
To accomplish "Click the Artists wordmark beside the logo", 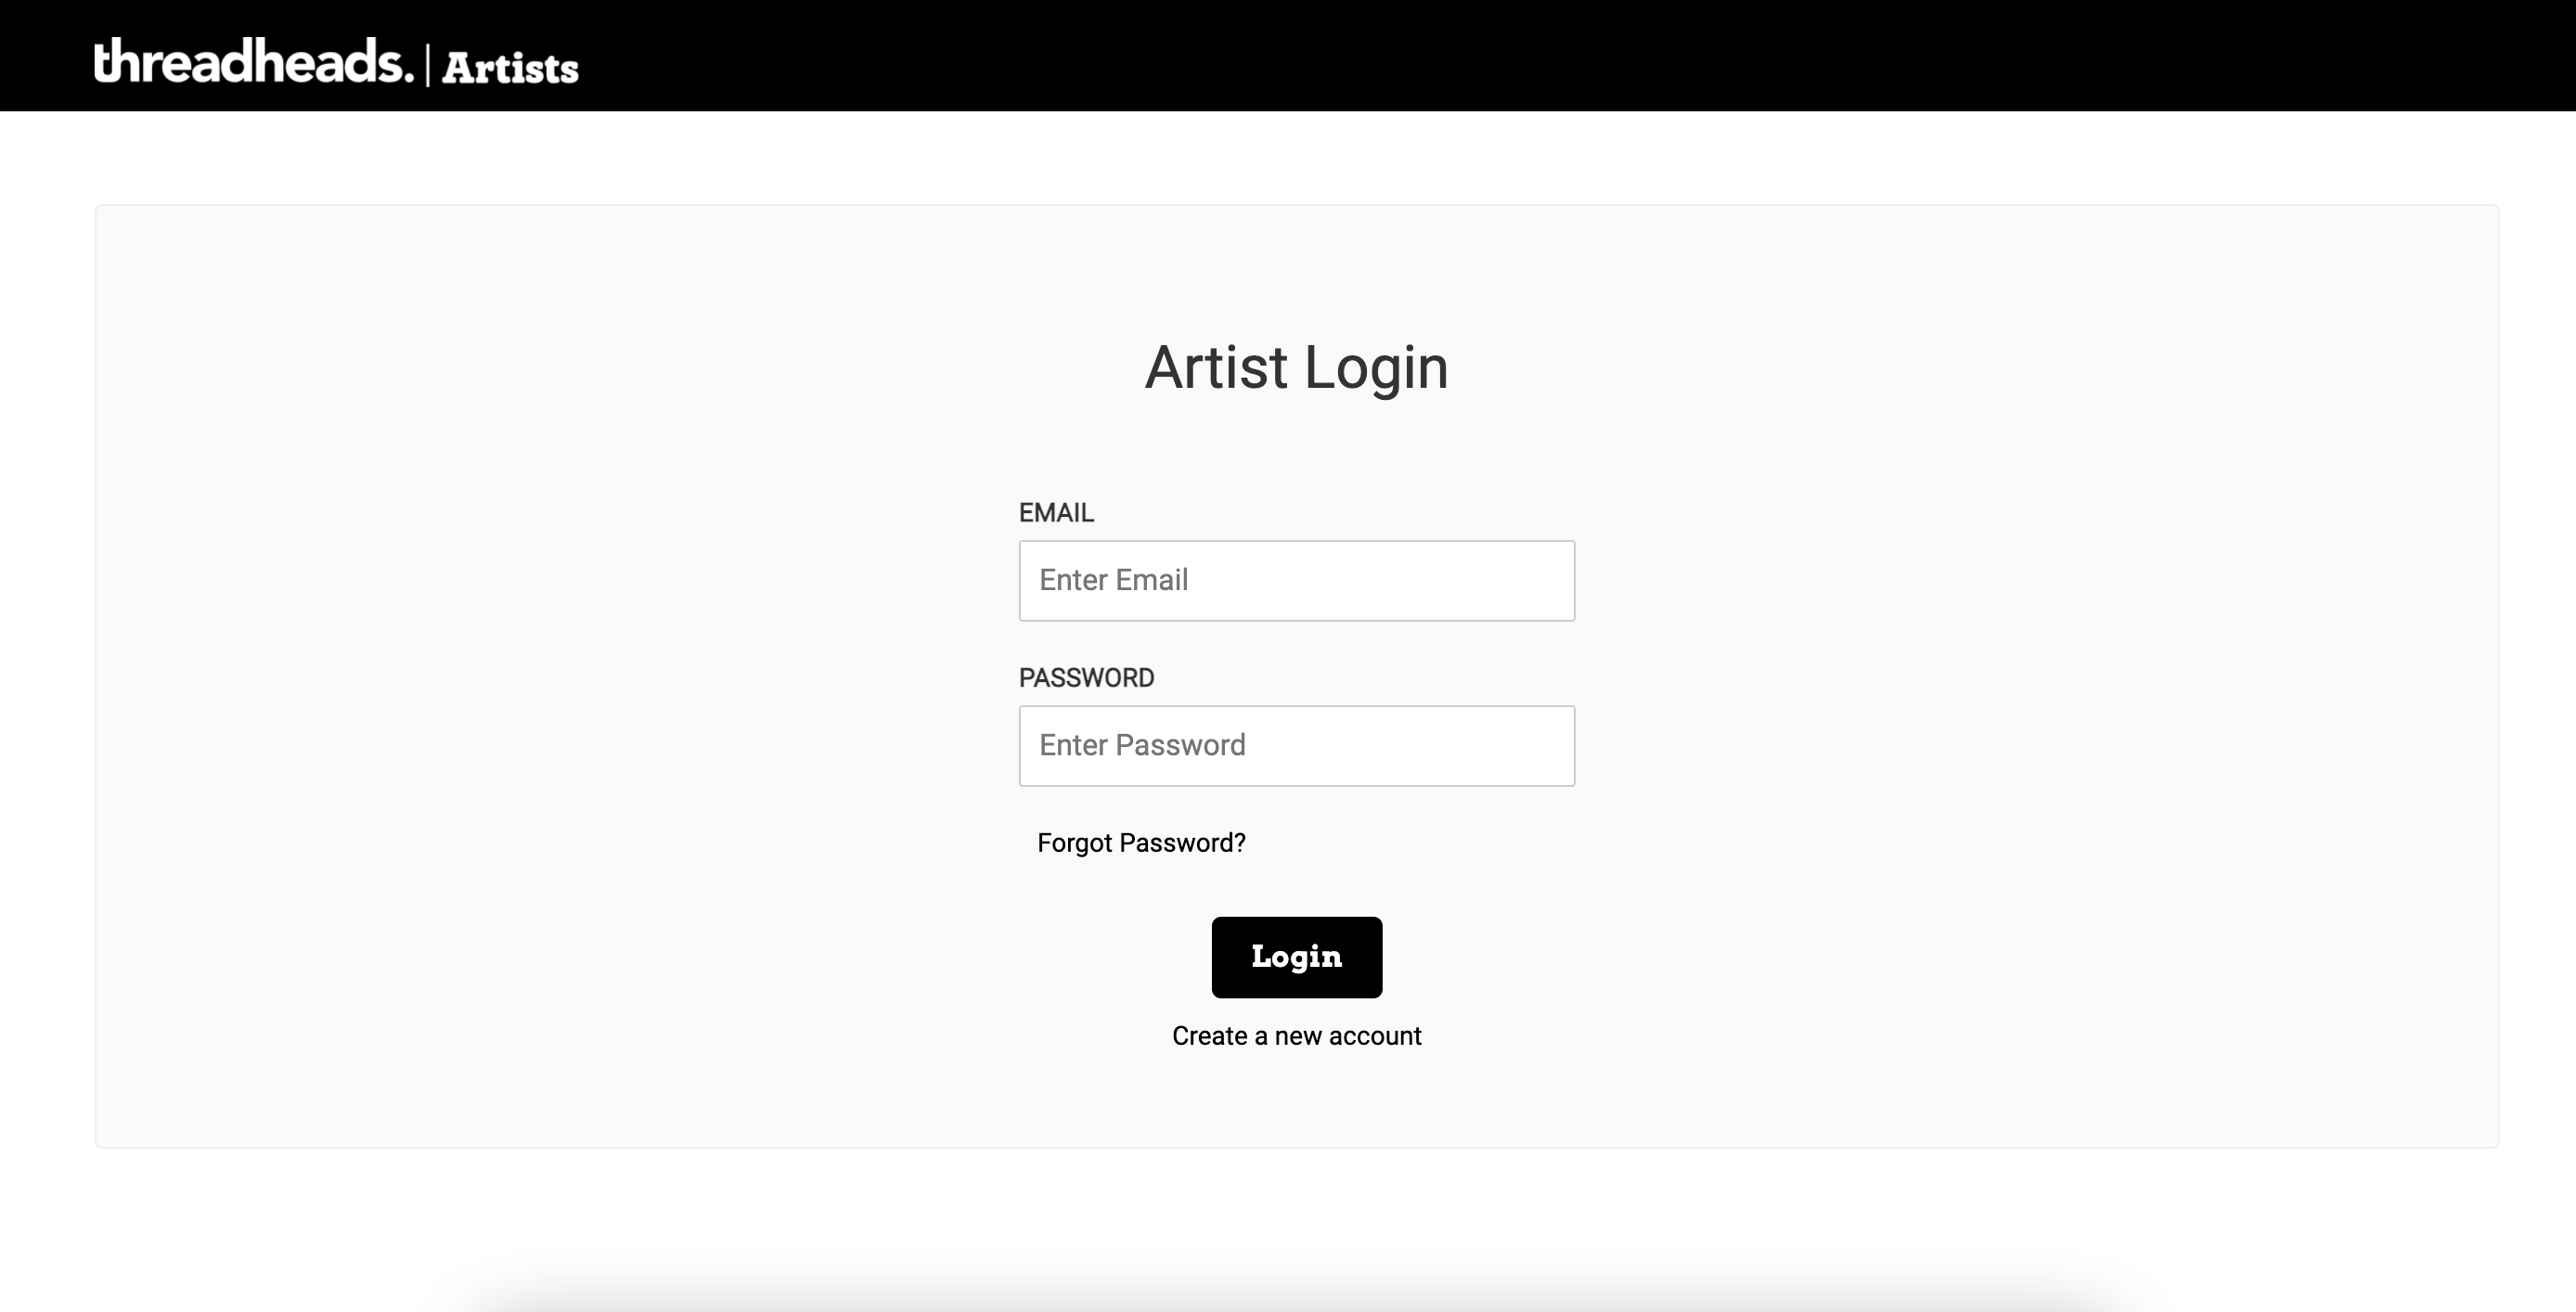I will point(510,68).
